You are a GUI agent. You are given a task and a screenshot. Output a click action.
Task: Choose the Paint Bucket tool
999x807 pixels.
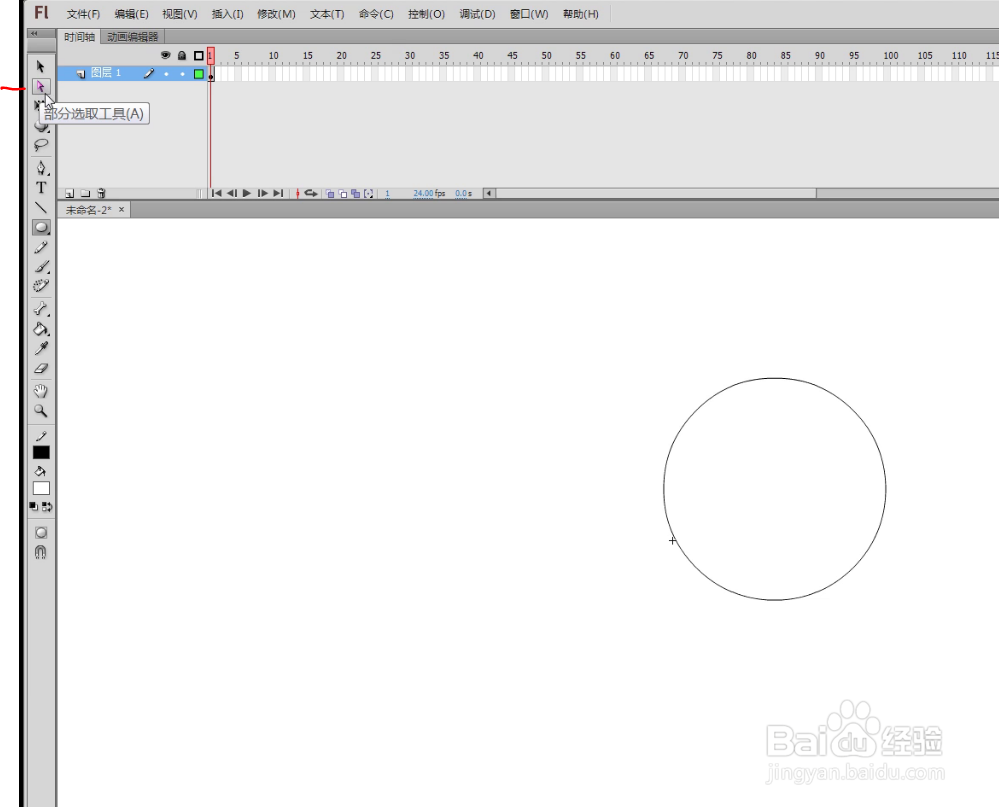(x=41, y=329)
